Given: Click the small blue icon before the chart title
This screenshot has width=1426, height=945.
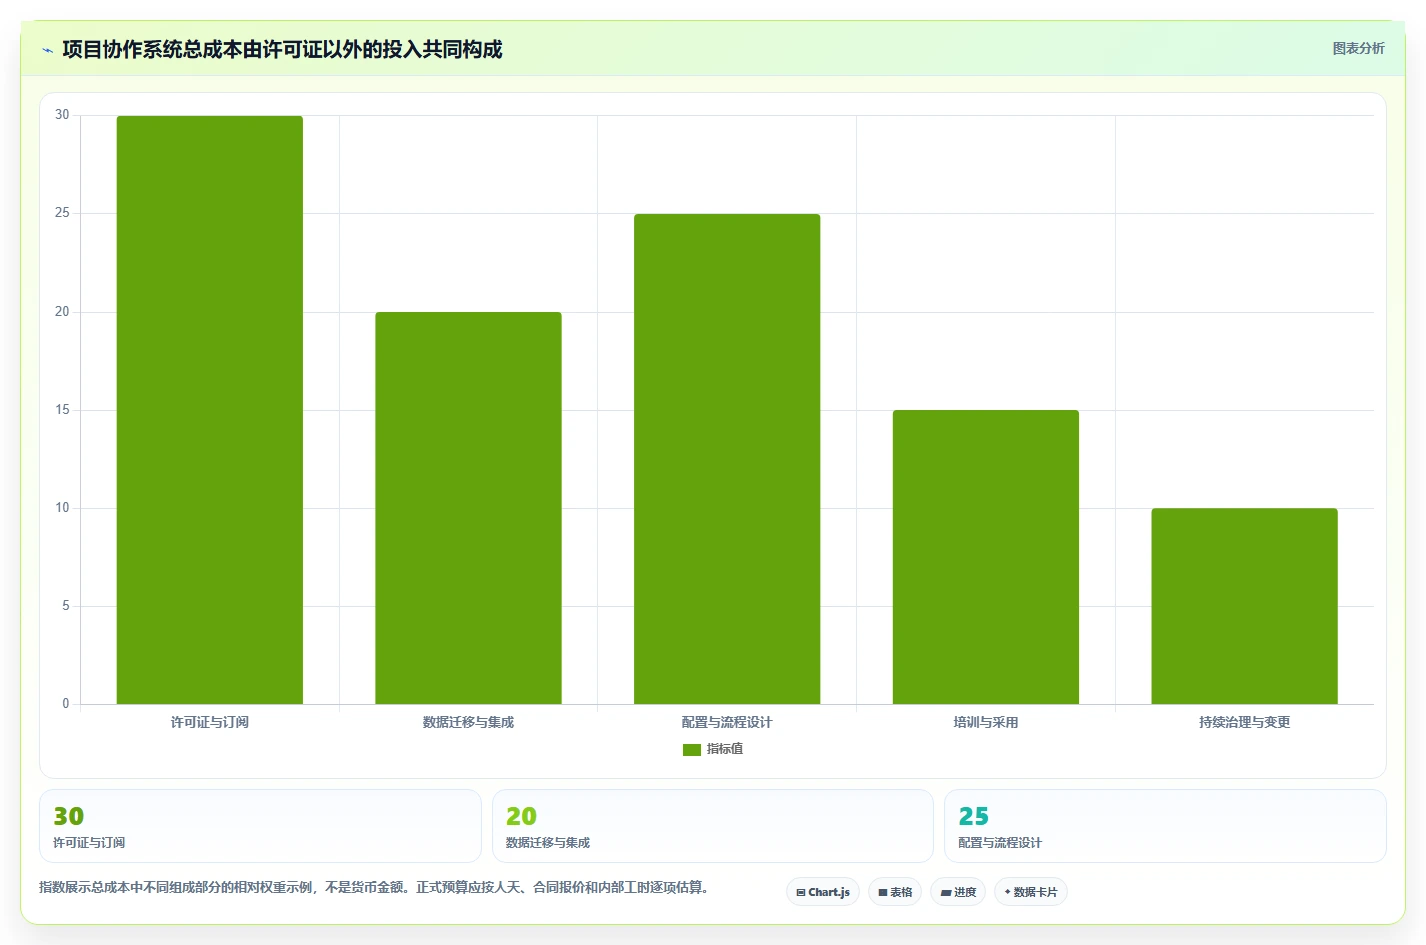Looking at the screenshot, I should [47, 50].
